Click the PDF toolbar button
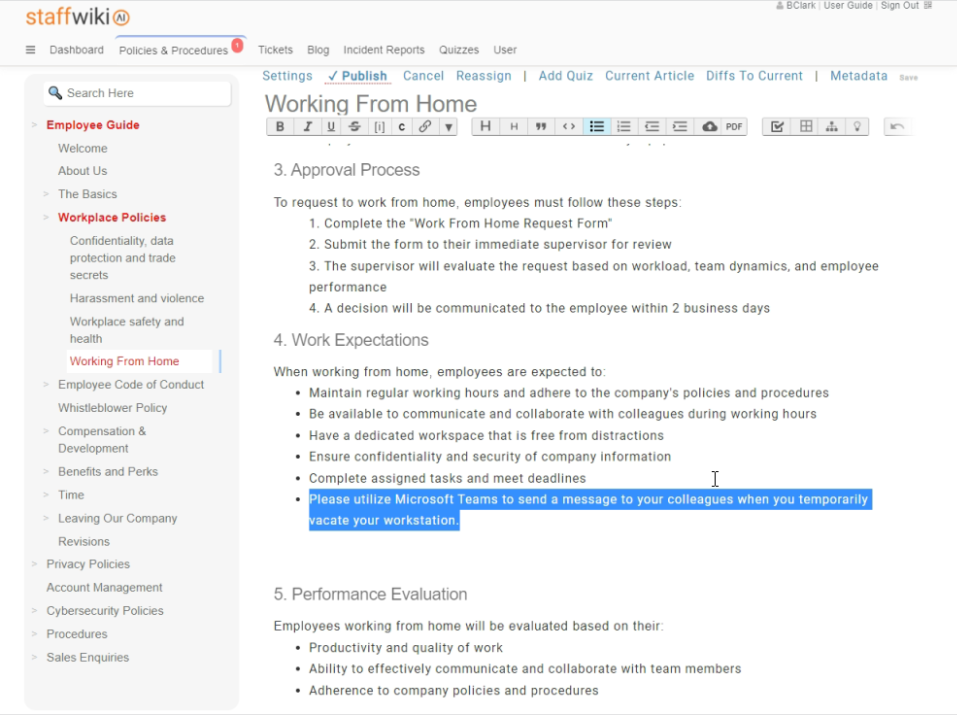The width and height of the screenshot is (957, 715). click(x=734, y=127)
